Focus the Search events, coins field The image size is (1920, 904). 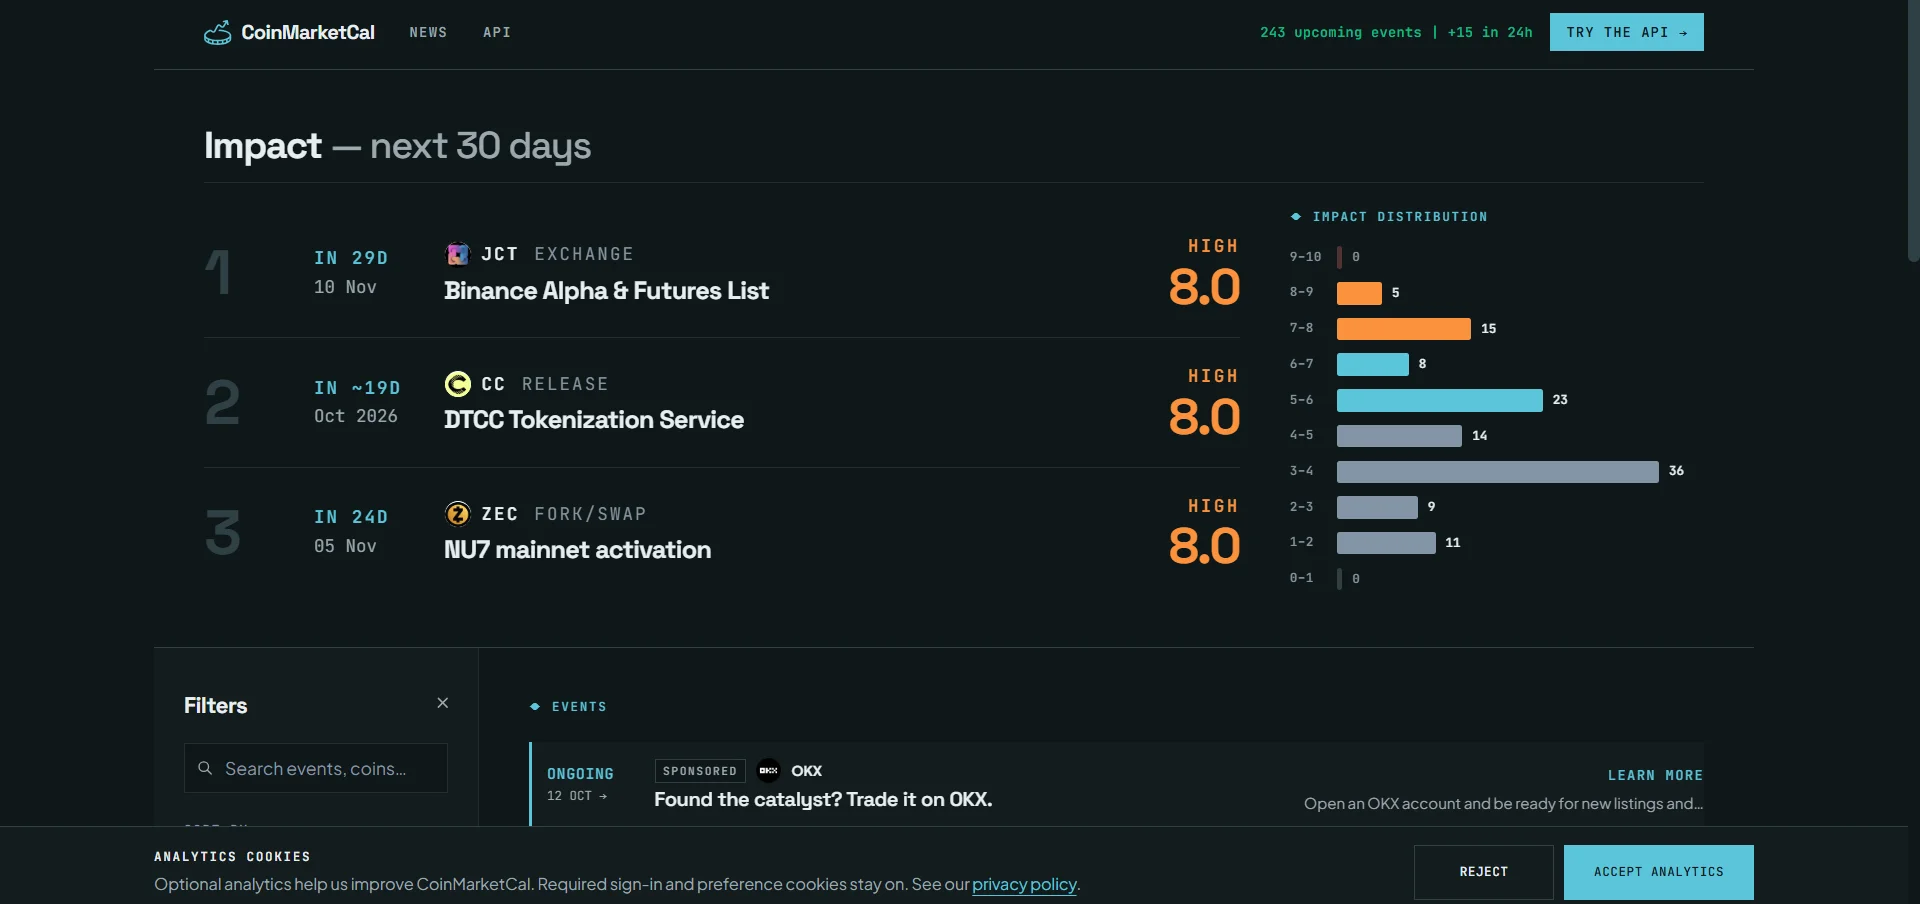tap(316, 768)
